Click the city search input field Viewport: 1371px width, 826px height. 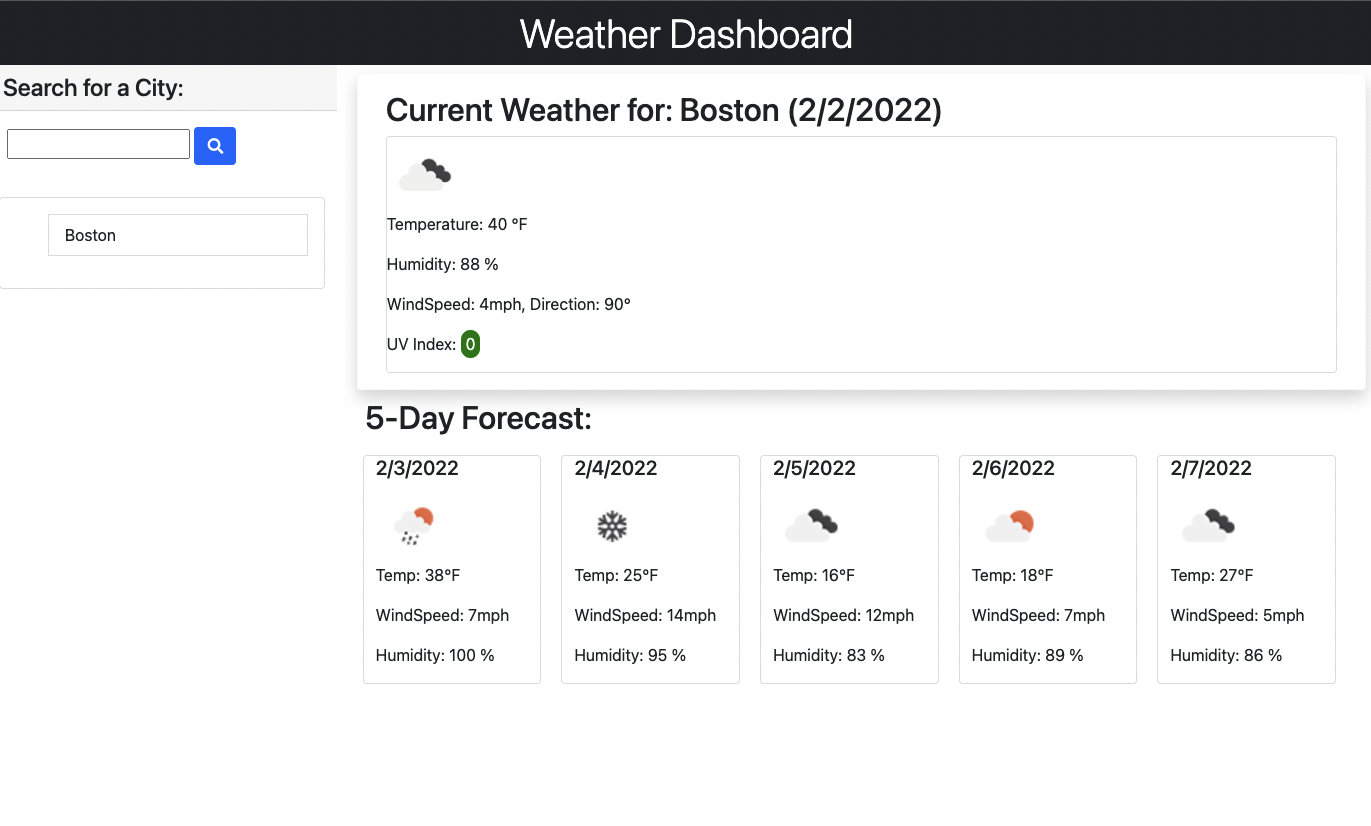click(x=97, y=143)
